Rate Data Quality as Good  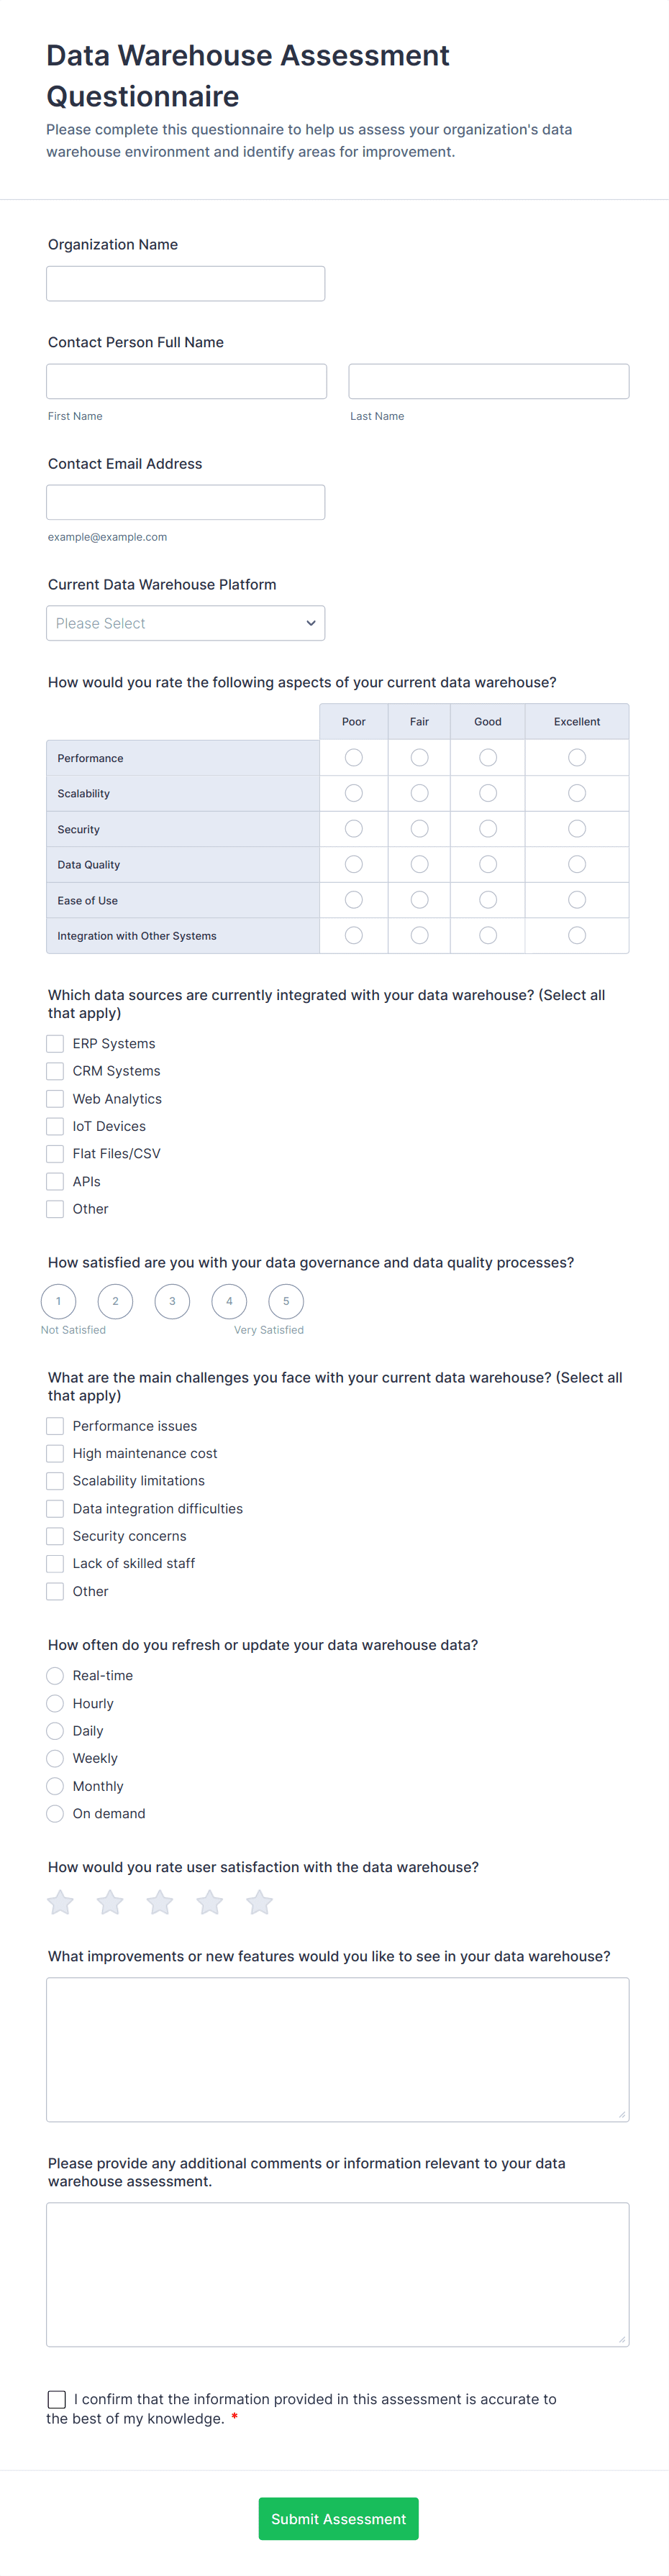tap(487, 864)
